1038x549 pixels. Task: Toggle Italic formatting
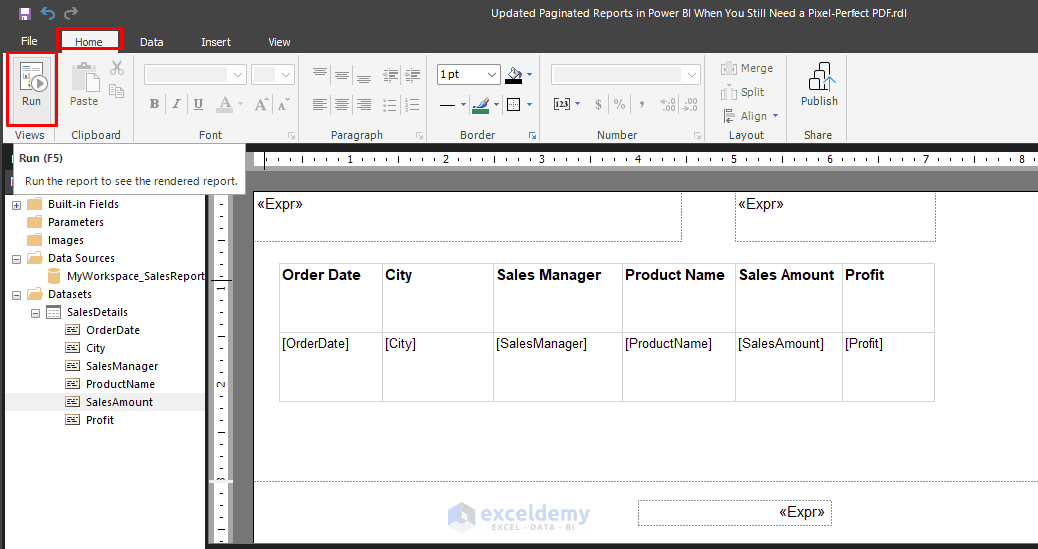(176, 104)
